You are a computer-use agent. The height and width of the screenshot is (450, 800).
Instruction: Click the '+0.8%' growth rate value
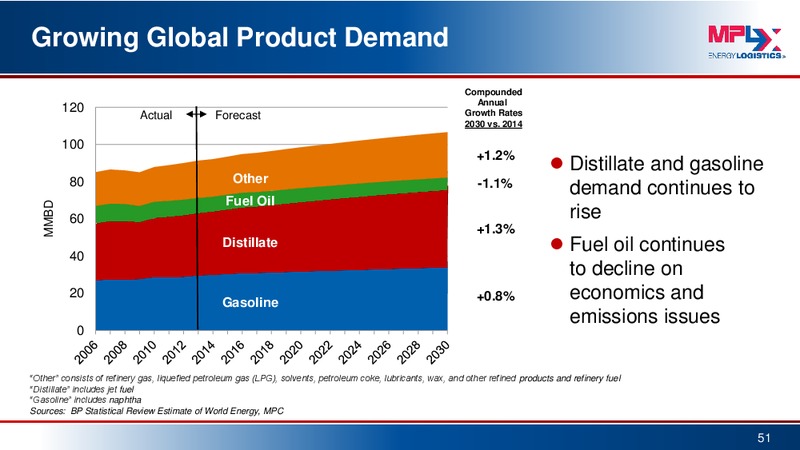[x=495, y=296]
